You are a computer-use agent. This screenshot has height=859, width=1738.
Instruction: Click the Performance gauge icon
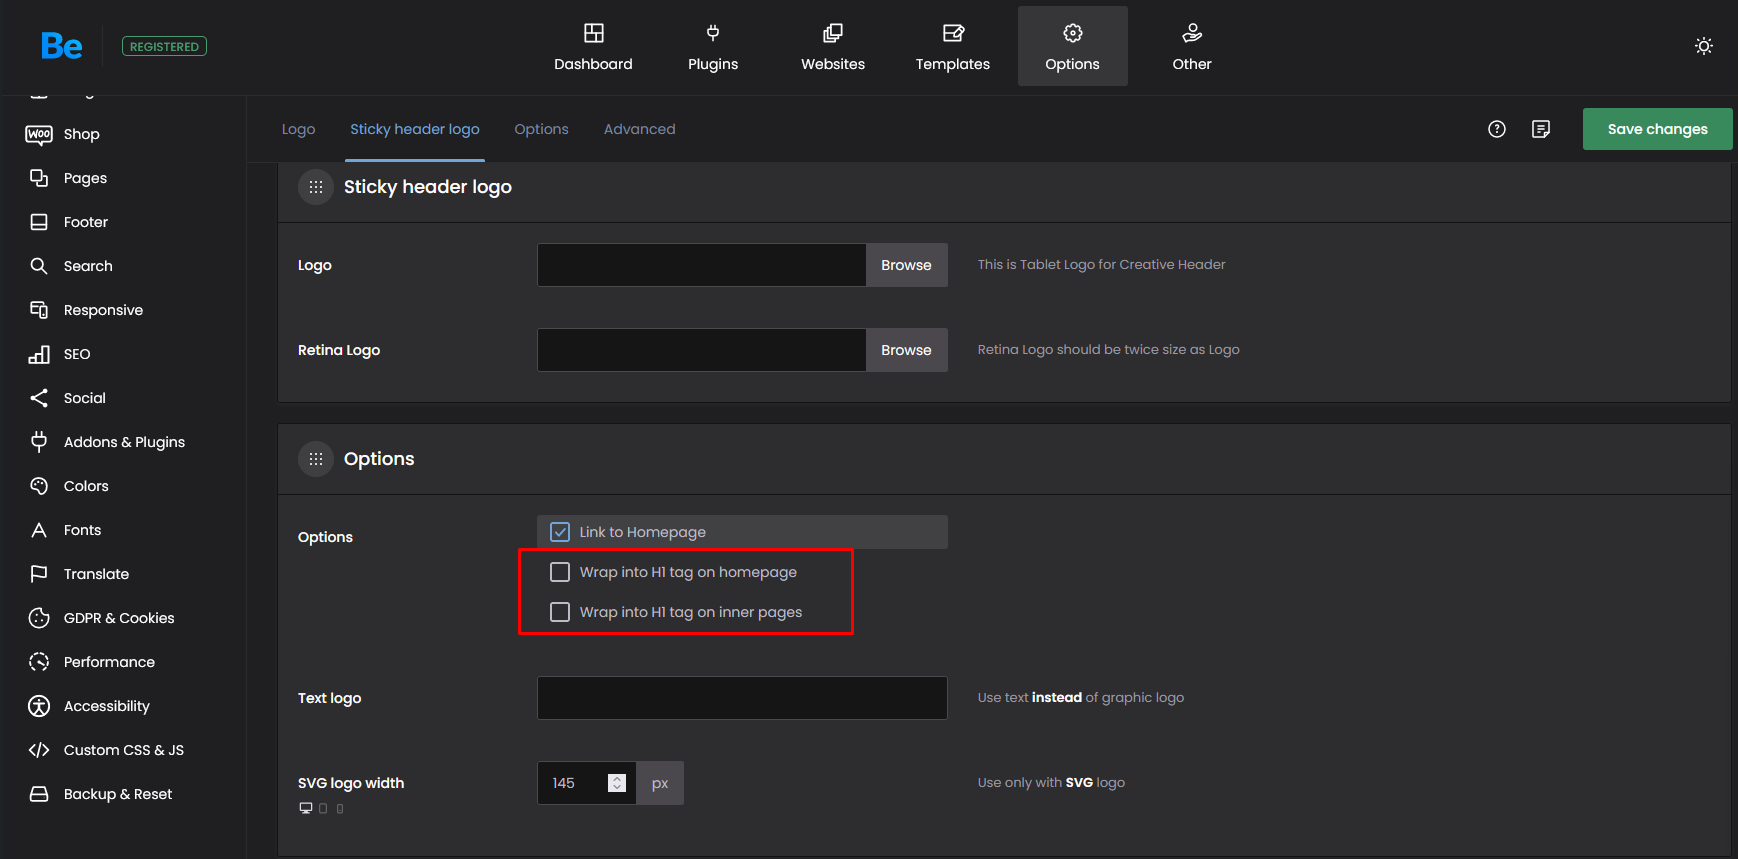tap(39, 662)
